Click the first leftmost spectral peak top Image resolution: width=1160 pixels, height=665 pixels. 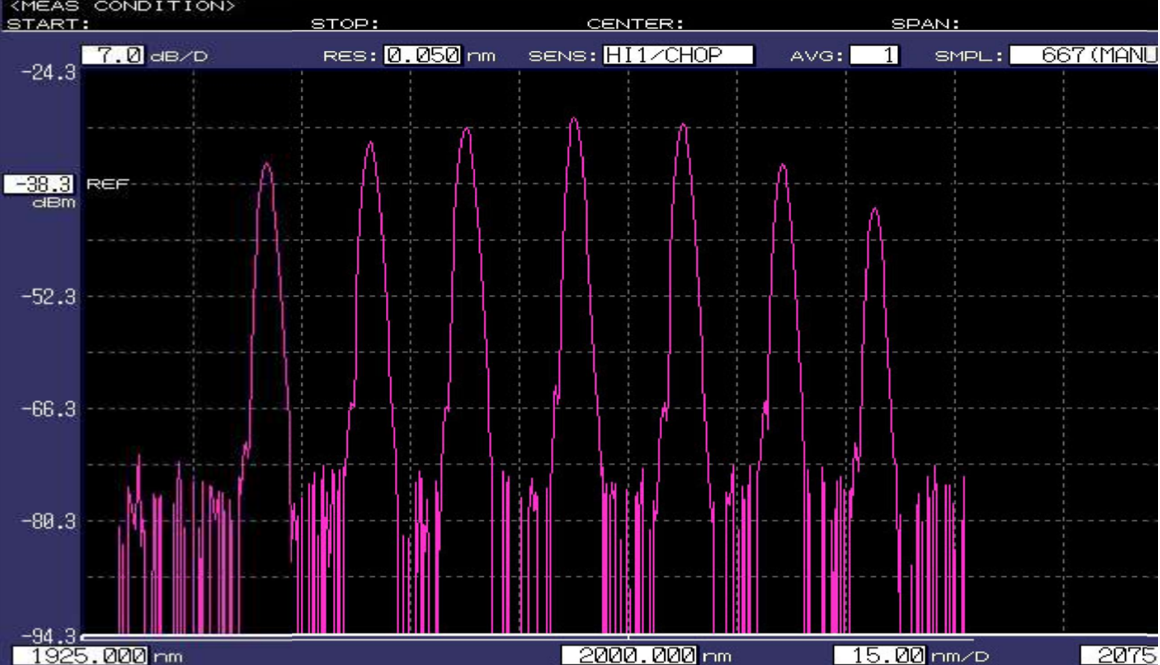pos(266,163)
